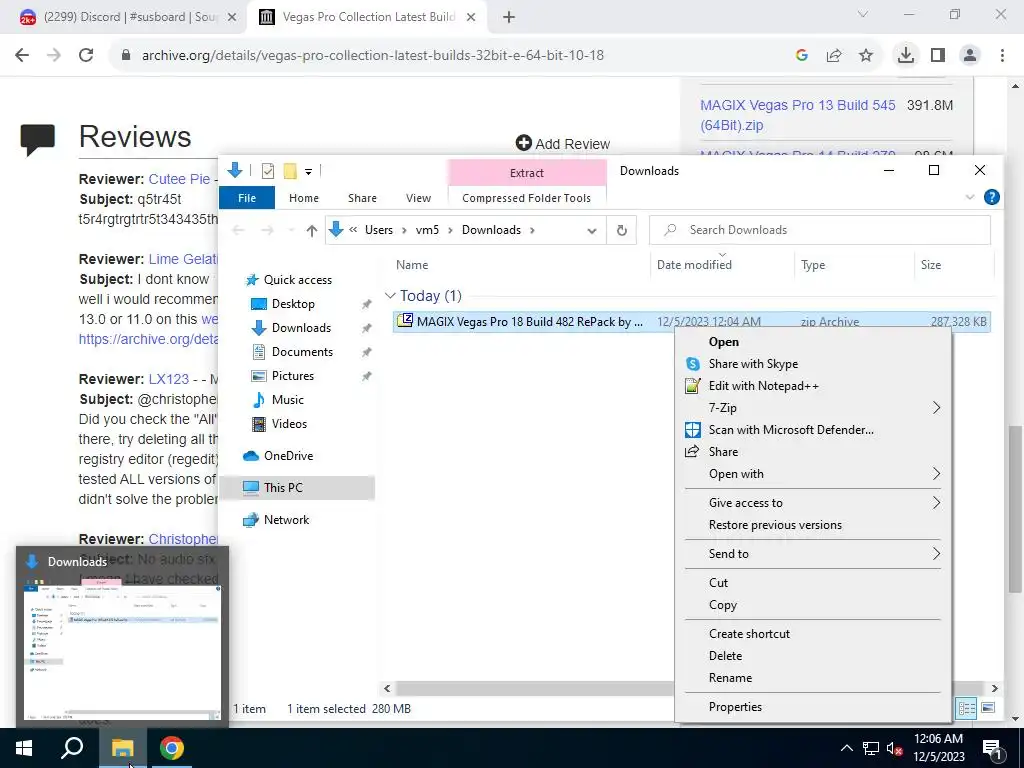Select Network in the navigation pane
1024x768 pixels.
coord(286,520)
